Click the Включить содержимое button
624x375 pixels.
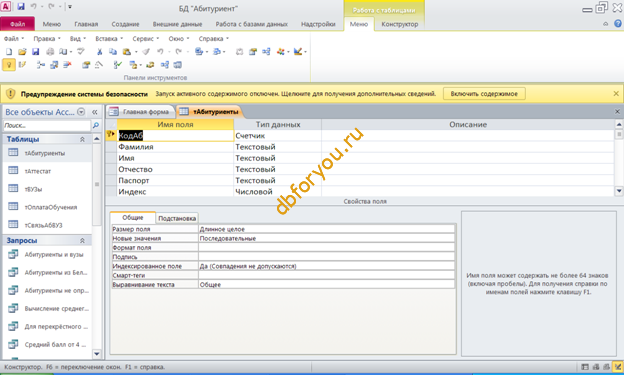484,94
